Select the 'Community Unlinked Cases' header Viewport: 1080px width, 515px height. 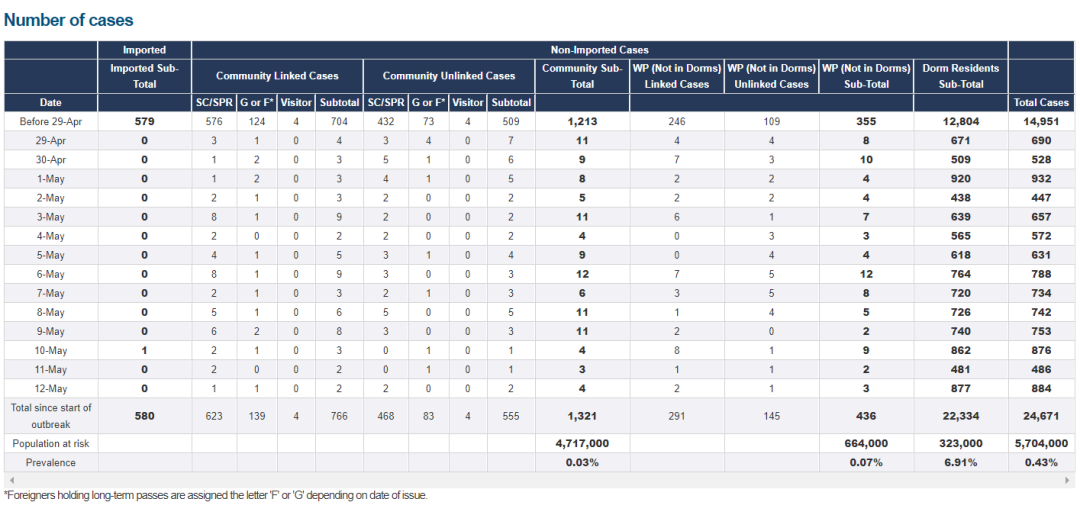pos(449,76)
